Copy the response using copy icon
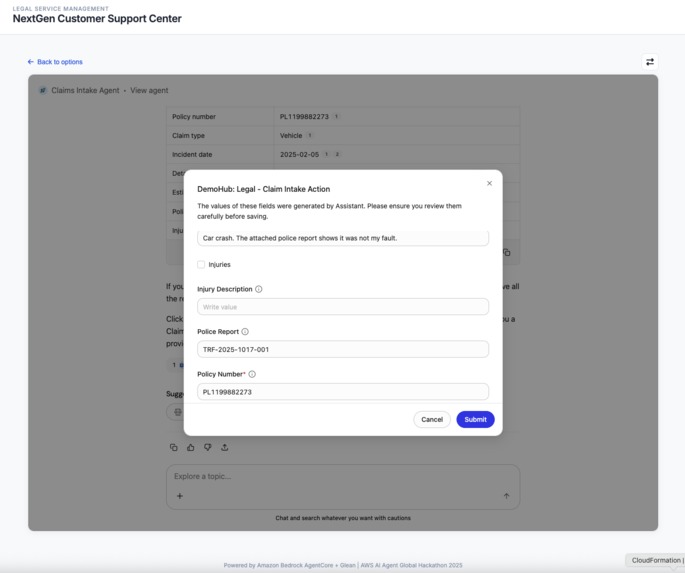Screen dimensions: 685x573 tap(173, 447)
